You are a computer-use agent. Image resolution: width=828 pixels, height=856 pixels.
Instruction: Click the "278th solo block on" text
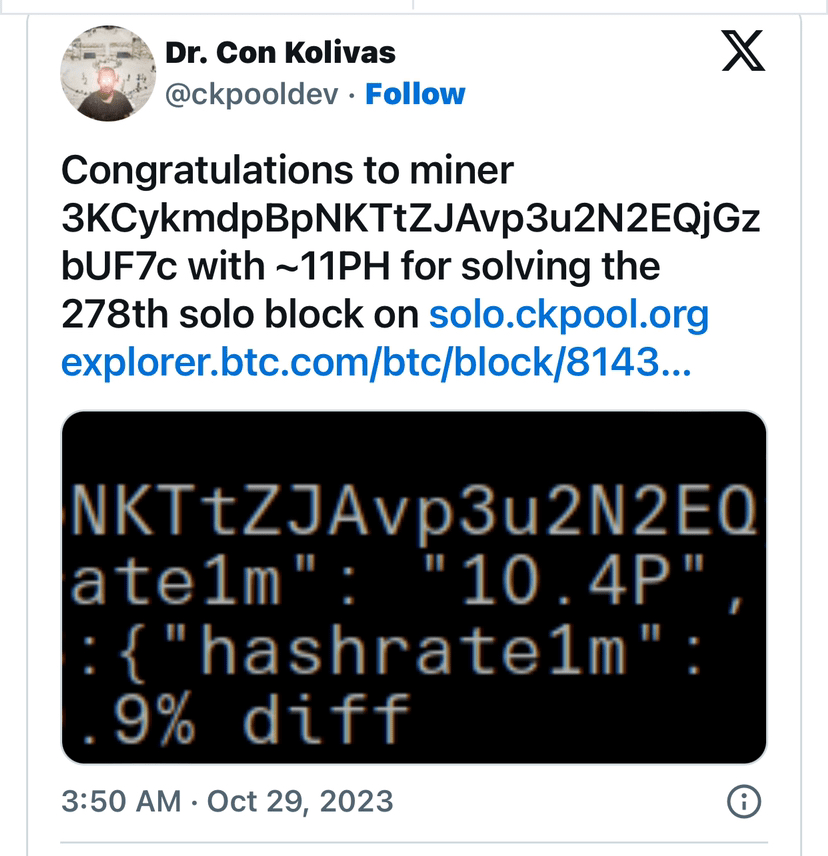[x=240, y=315]
